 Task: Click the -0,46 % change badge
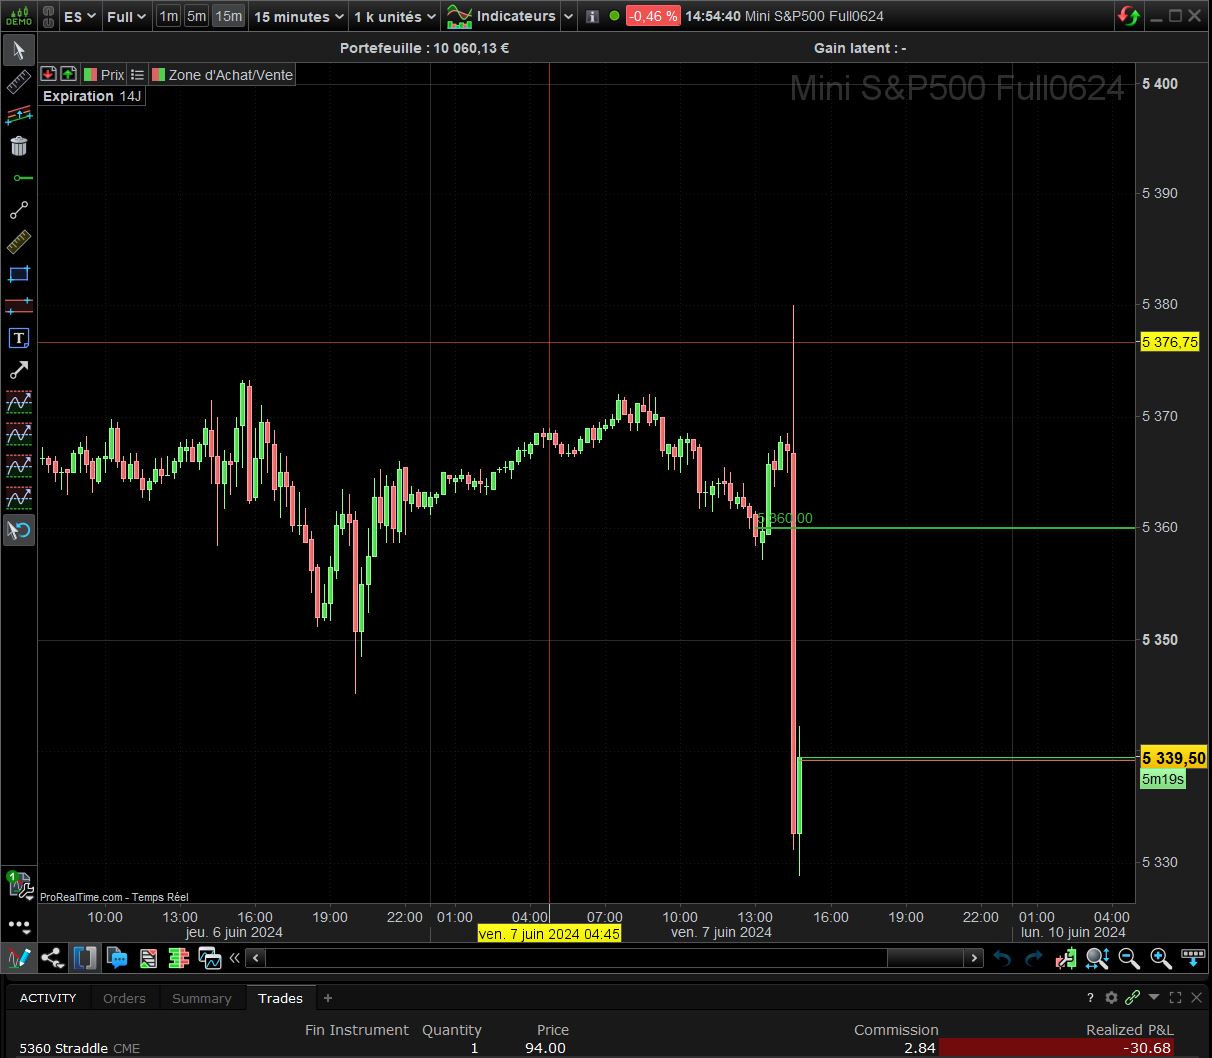point(653,16)
